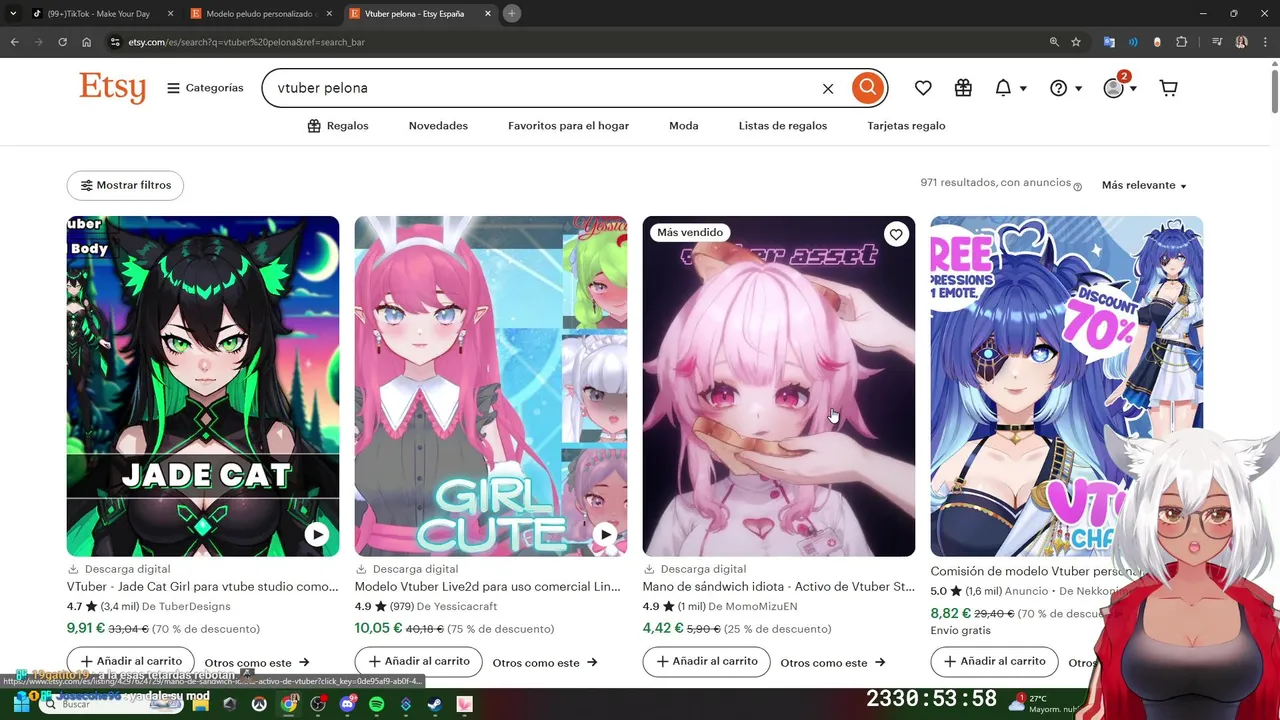This screenshot has width=1280, height=720.
Task: Add MomoMizuEN listing to cart
Action: (707, 661)
